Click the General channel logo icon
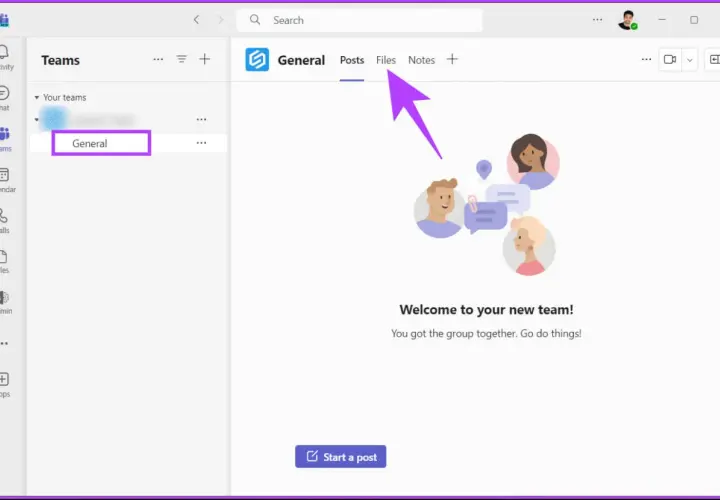720x500 pixels. 257,60
